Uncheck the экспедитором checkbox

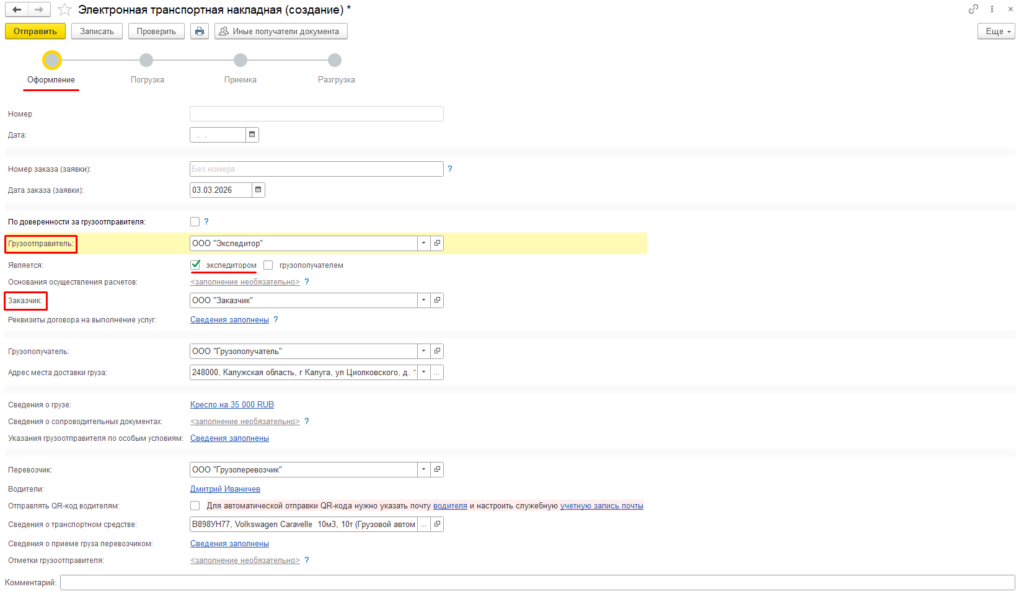(x=195, y=265)
